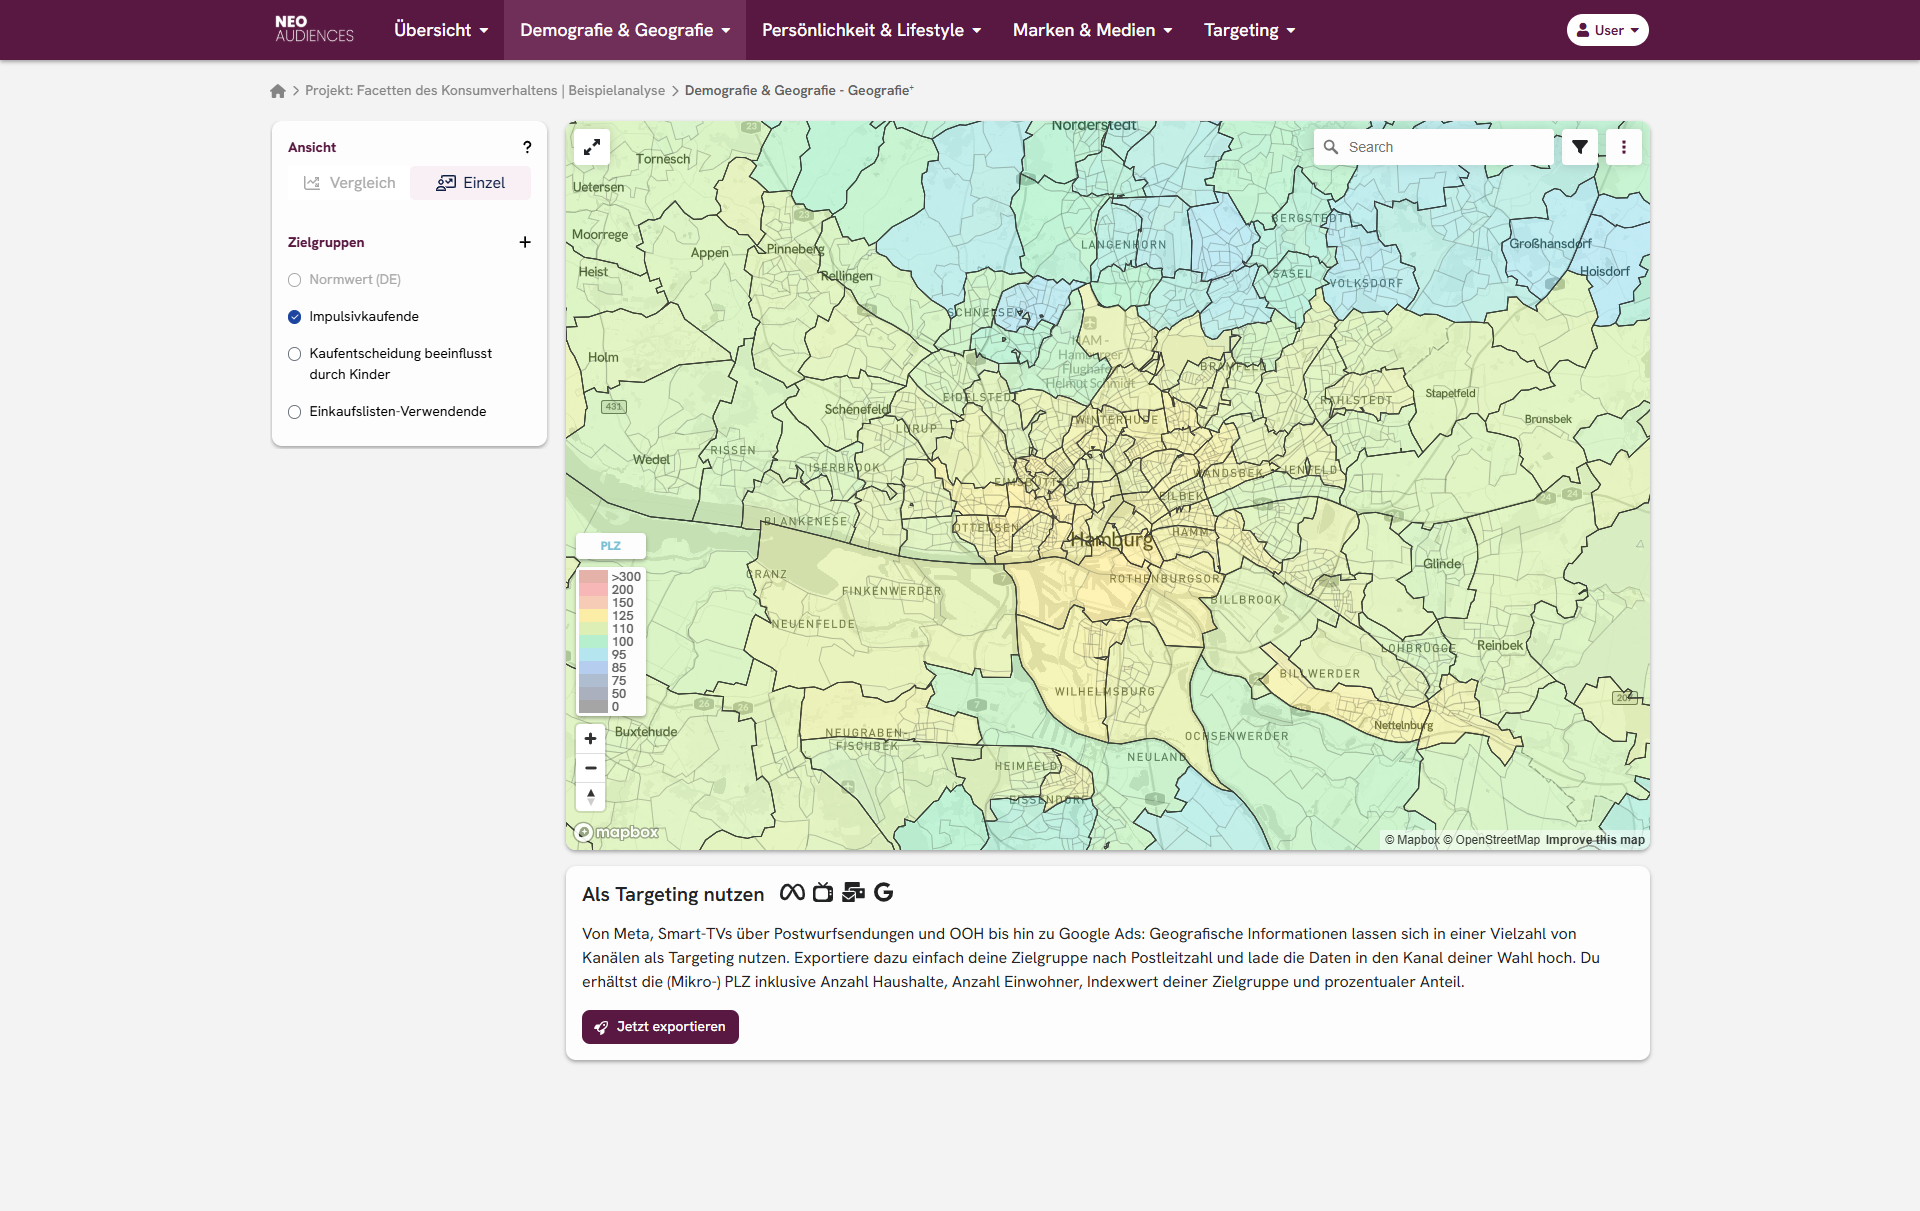The height and width of the screenshot is (1211, 1920).
Task: Go to home via breadcrumb icon
Action: coord(278,91)
